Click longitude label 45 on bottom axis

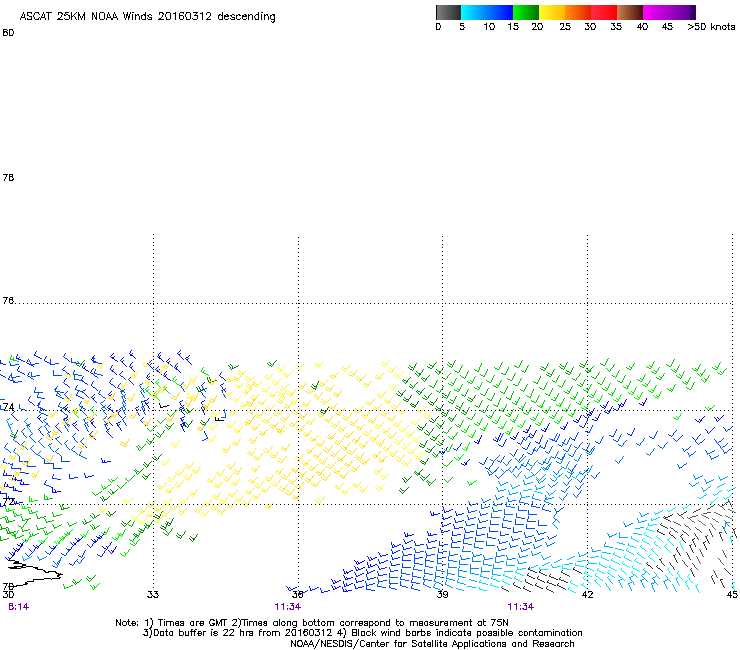coord(732,594)
